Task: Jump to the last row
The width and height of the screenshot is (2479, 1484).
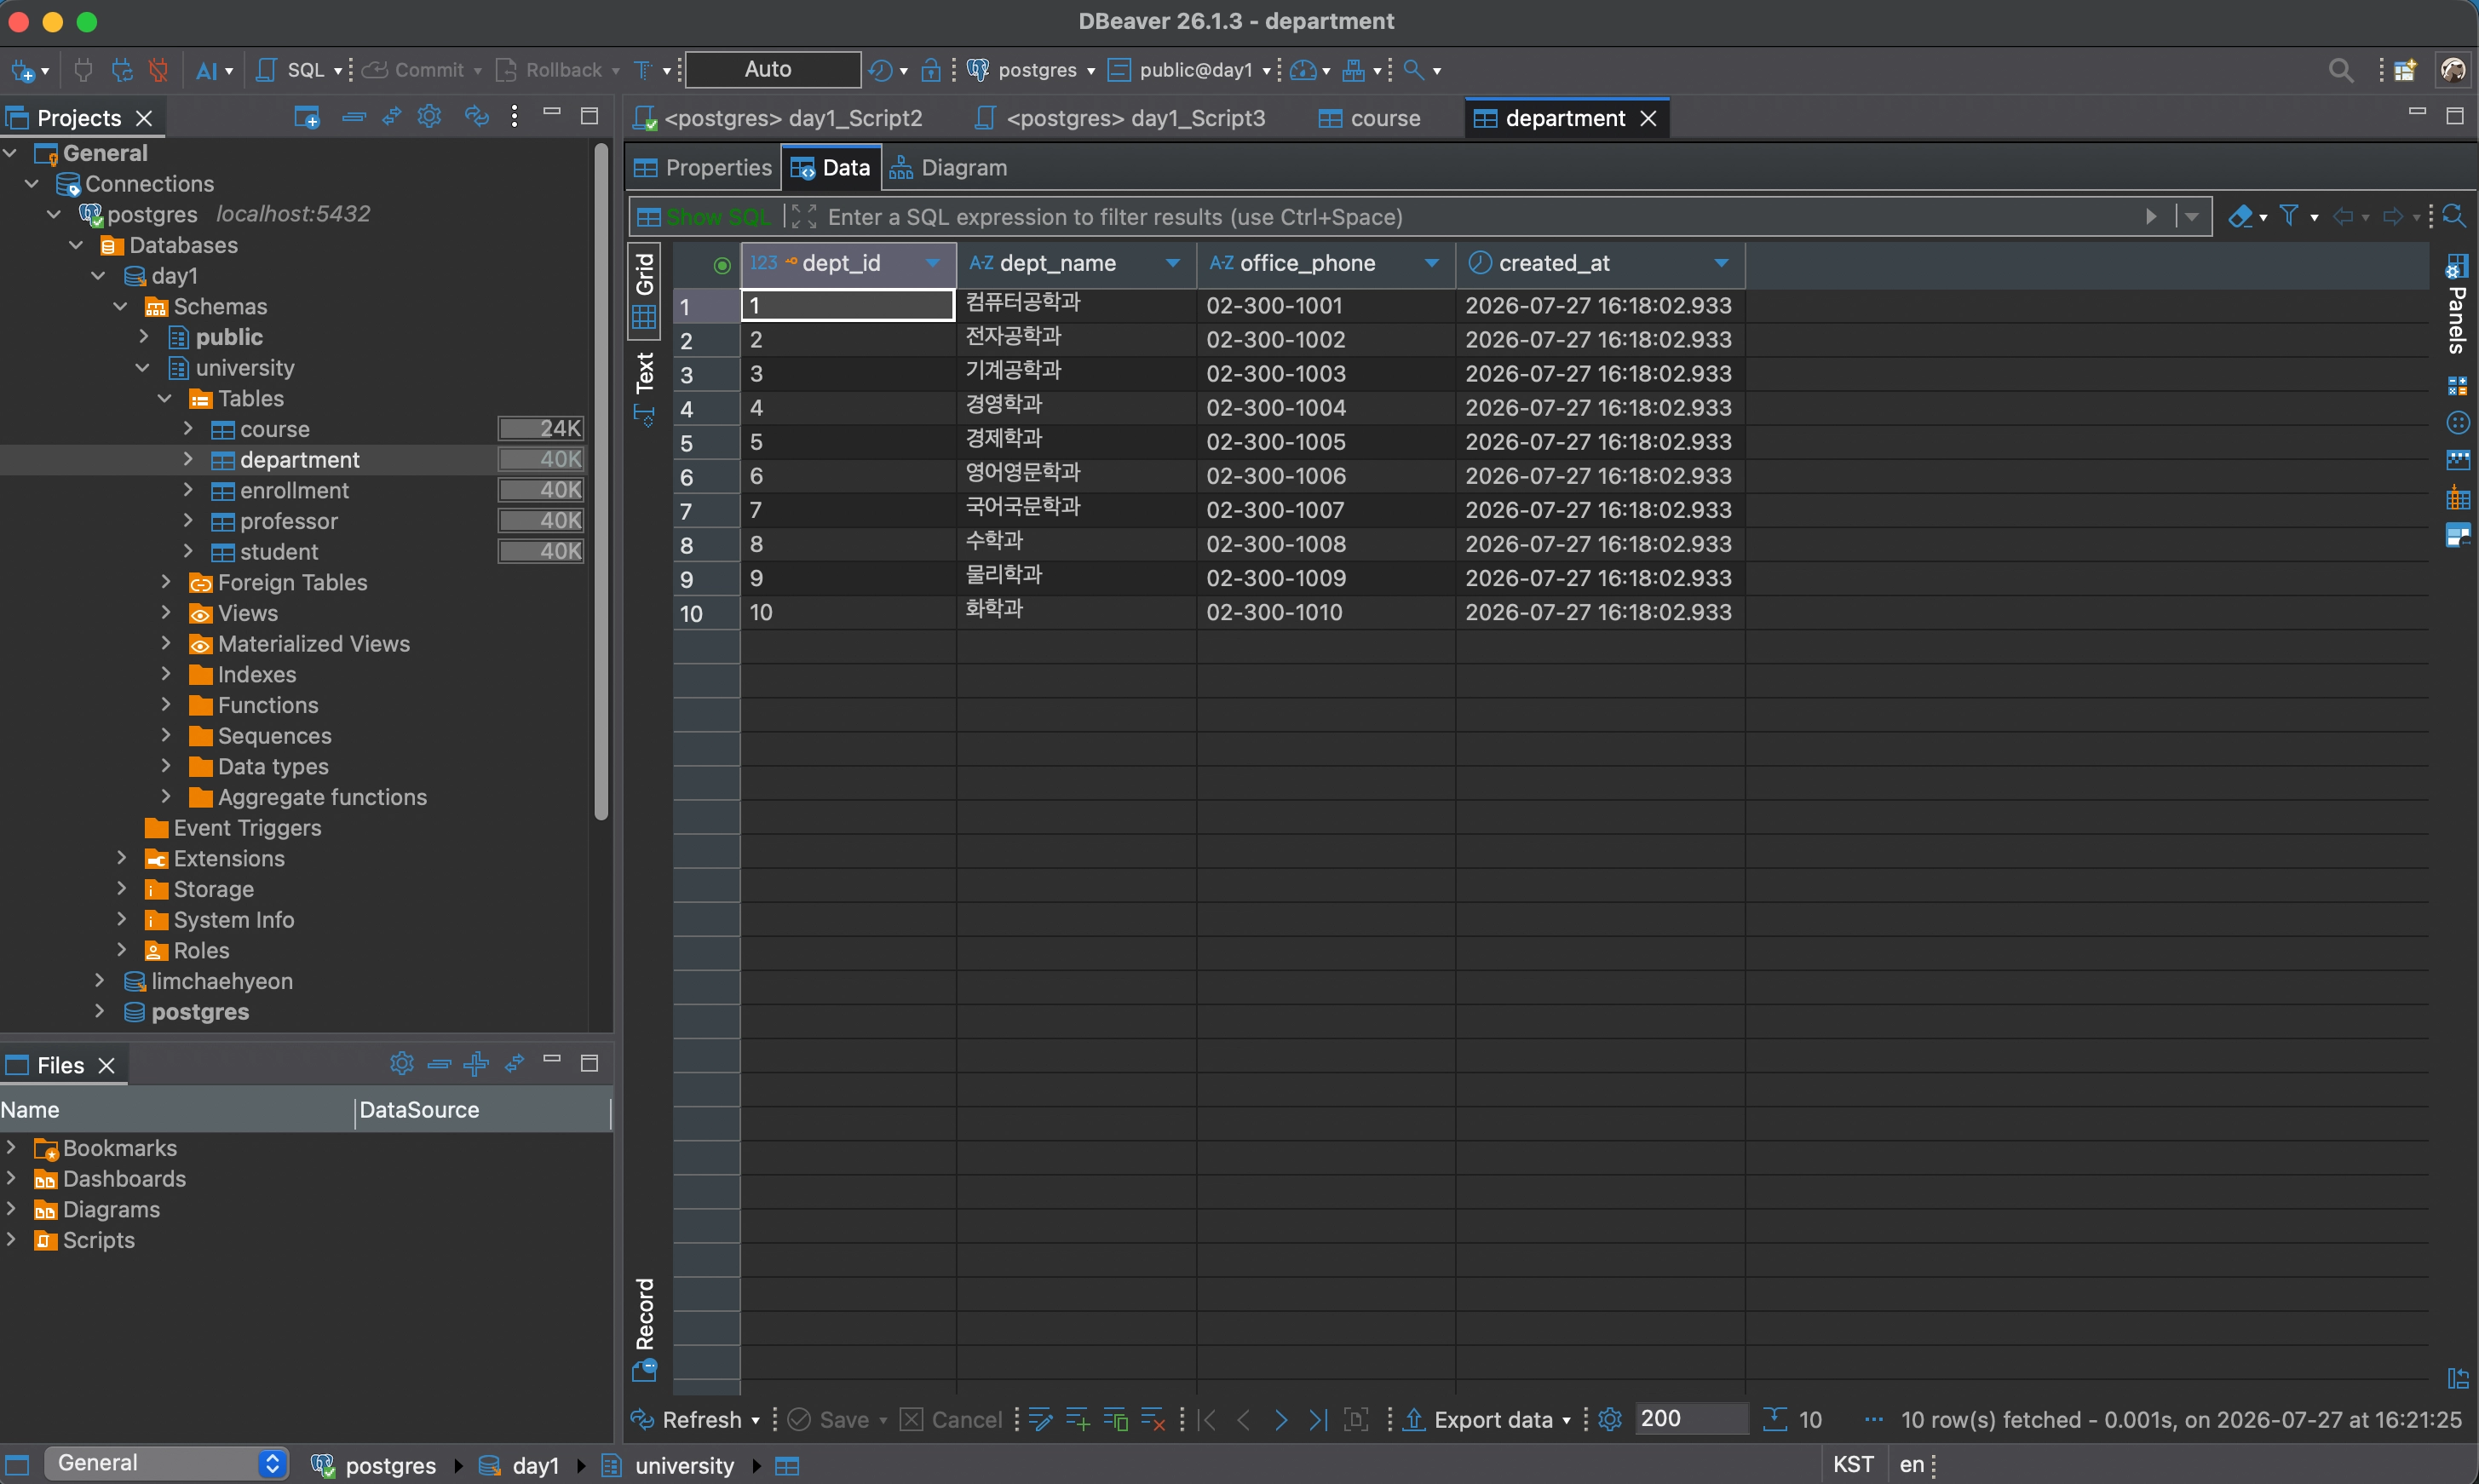Action: pyautogui.click(x=1318, y=1419)
